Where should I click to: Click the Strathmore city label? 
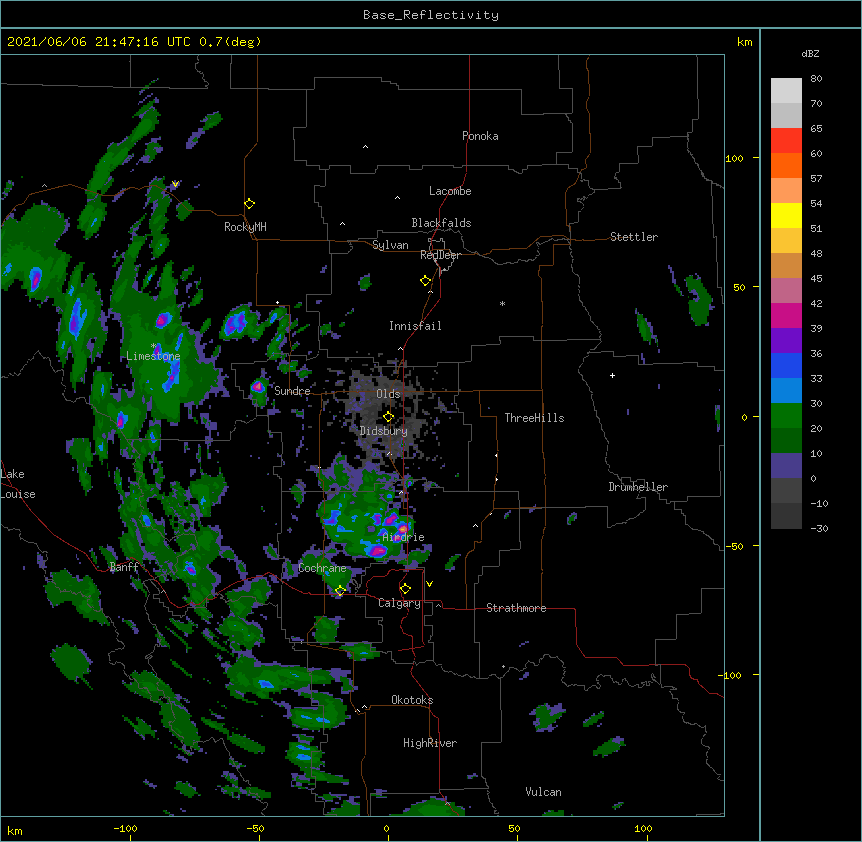(x=516, y=608)
